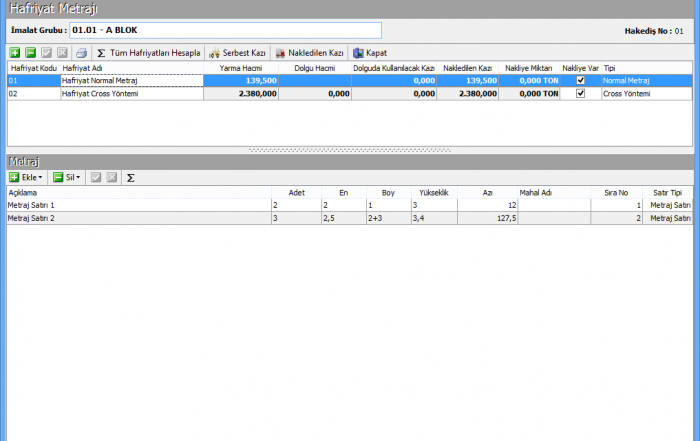Select the Hafriyat Cross Yöntemi row
This screenshot has width=700, height=441.
pos(130,93)
